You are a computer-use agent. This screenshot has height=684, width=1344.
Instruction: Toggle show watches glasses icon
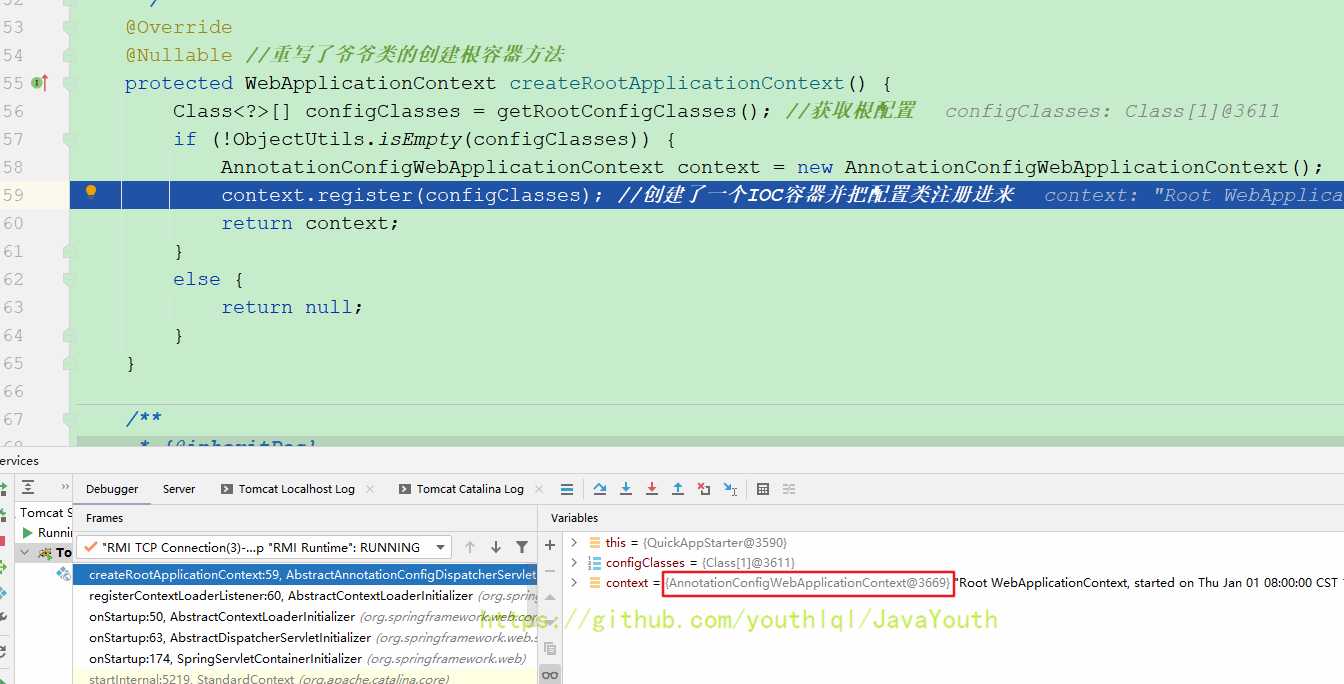coord(550,675)
